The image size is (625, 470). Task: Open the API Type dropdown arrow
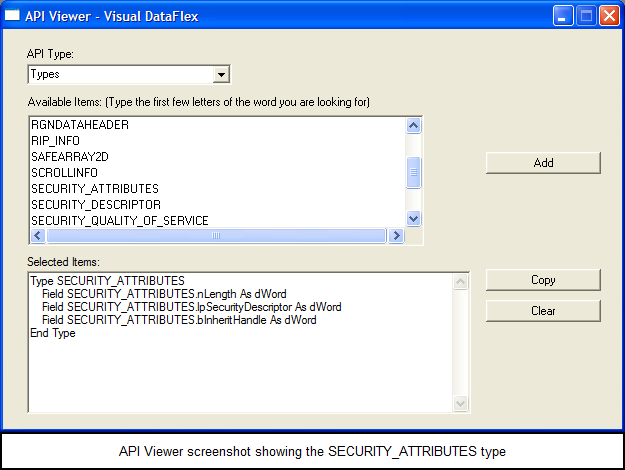pyautogui.click(x=222, y=74)
